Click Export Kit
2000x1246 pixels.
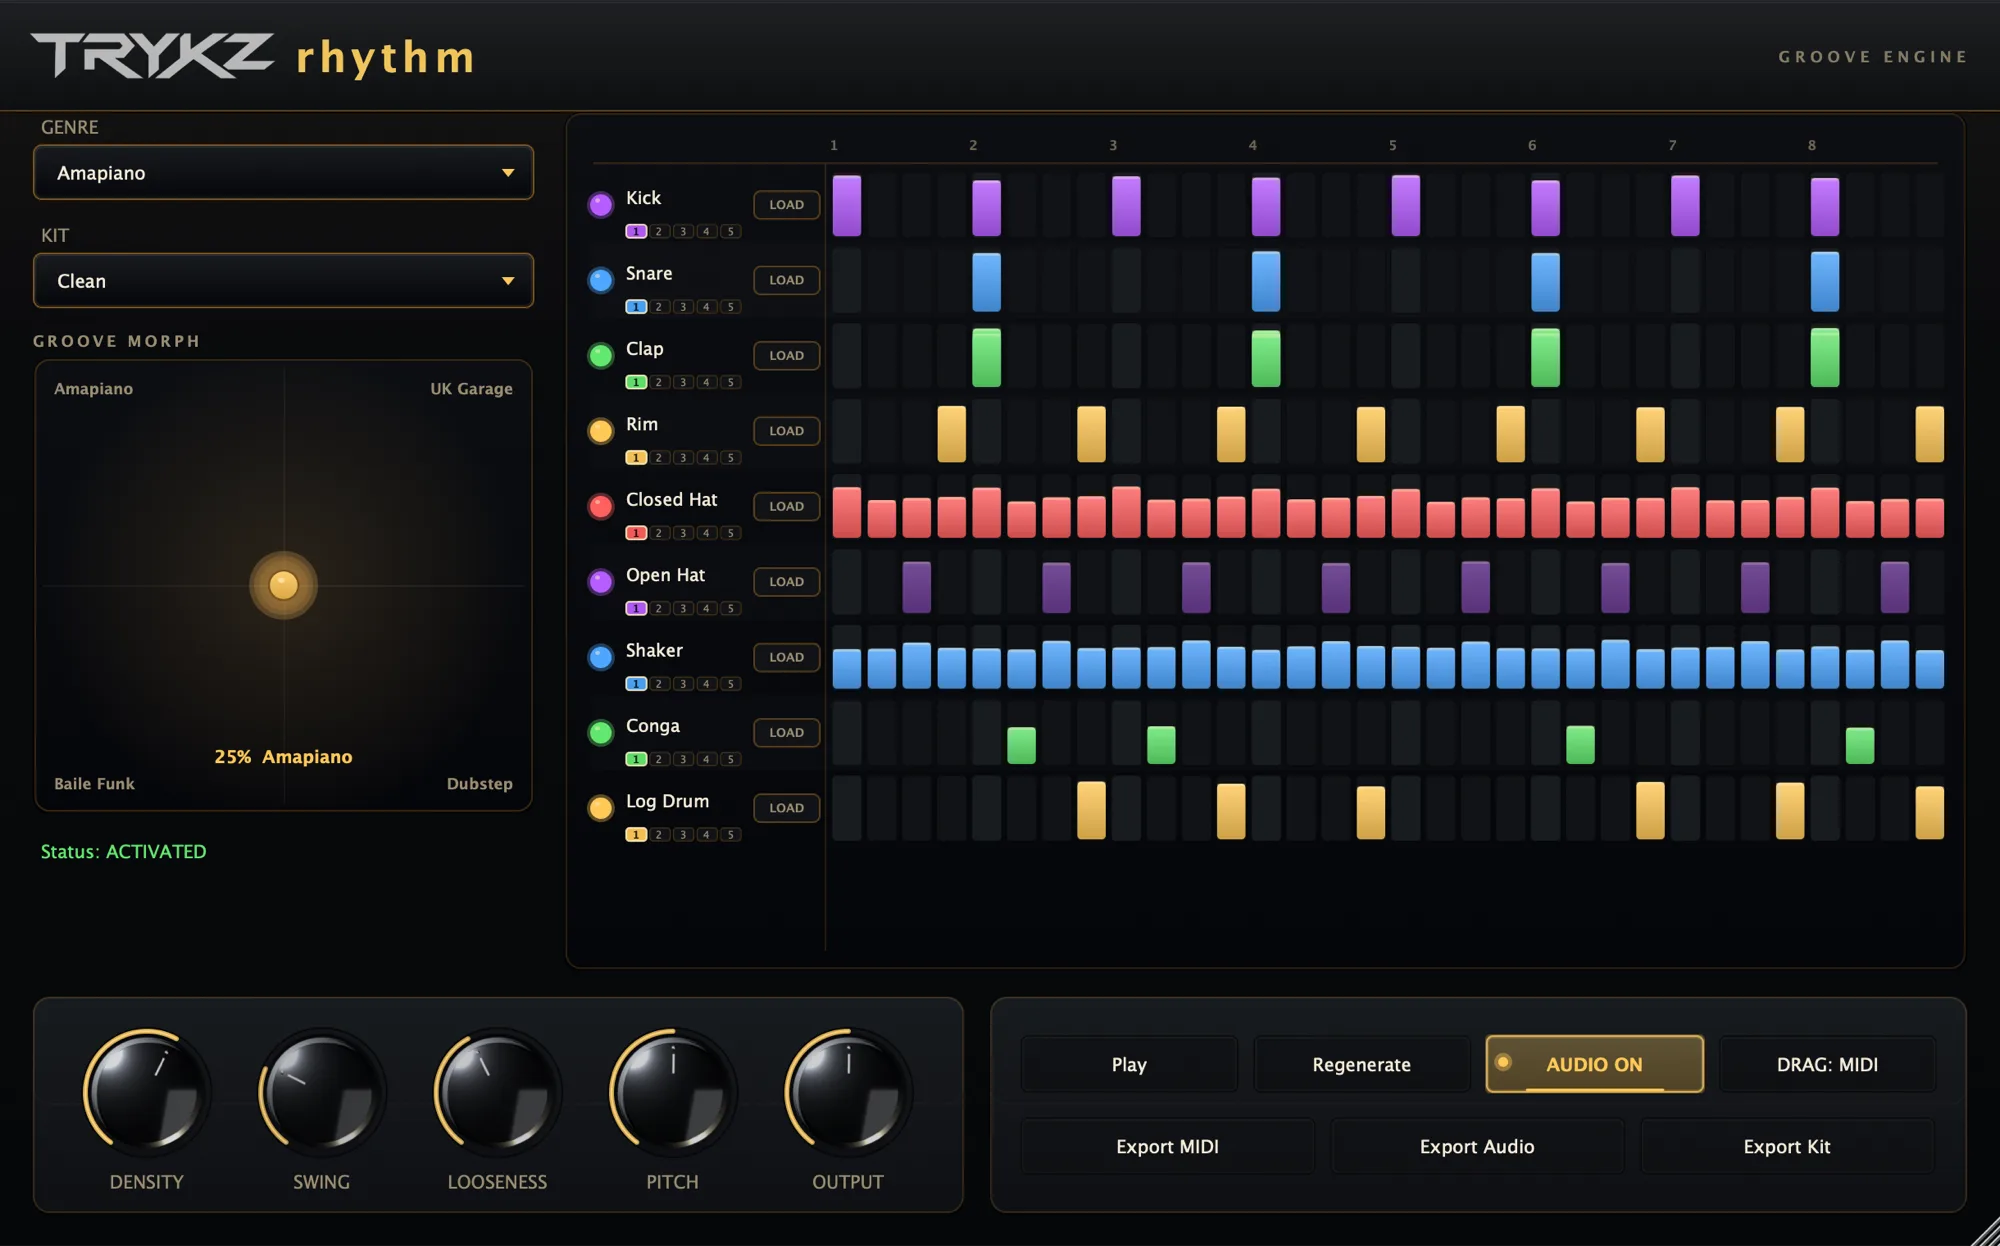point(1787,1146)
